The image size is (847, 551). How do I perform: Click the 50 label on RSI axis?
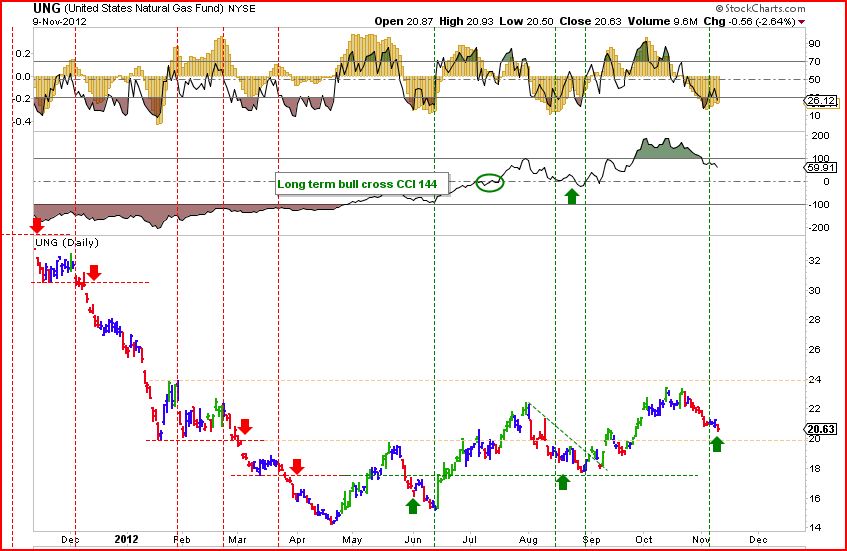point(814,79)
